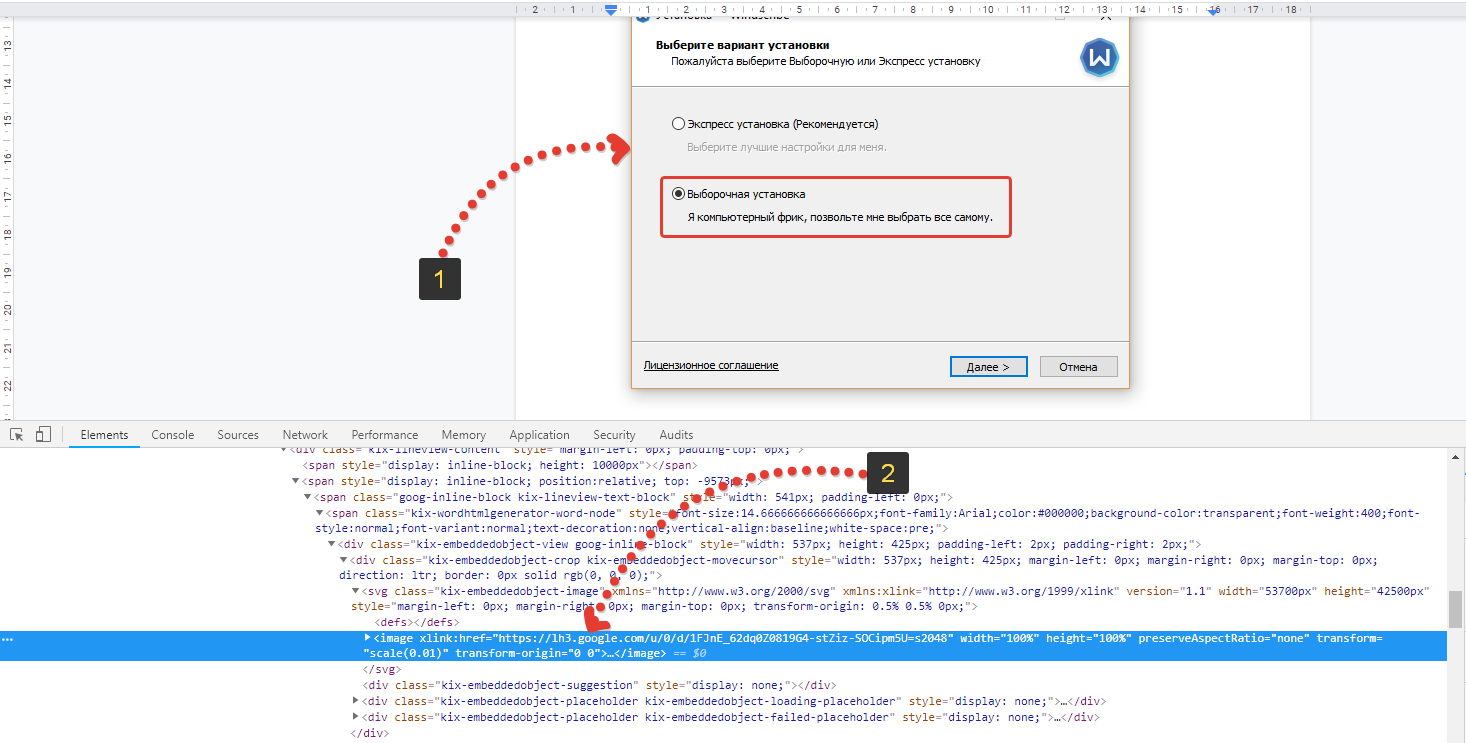
Task: Select the Выборочная установка radio option
Action: (679, 194)
